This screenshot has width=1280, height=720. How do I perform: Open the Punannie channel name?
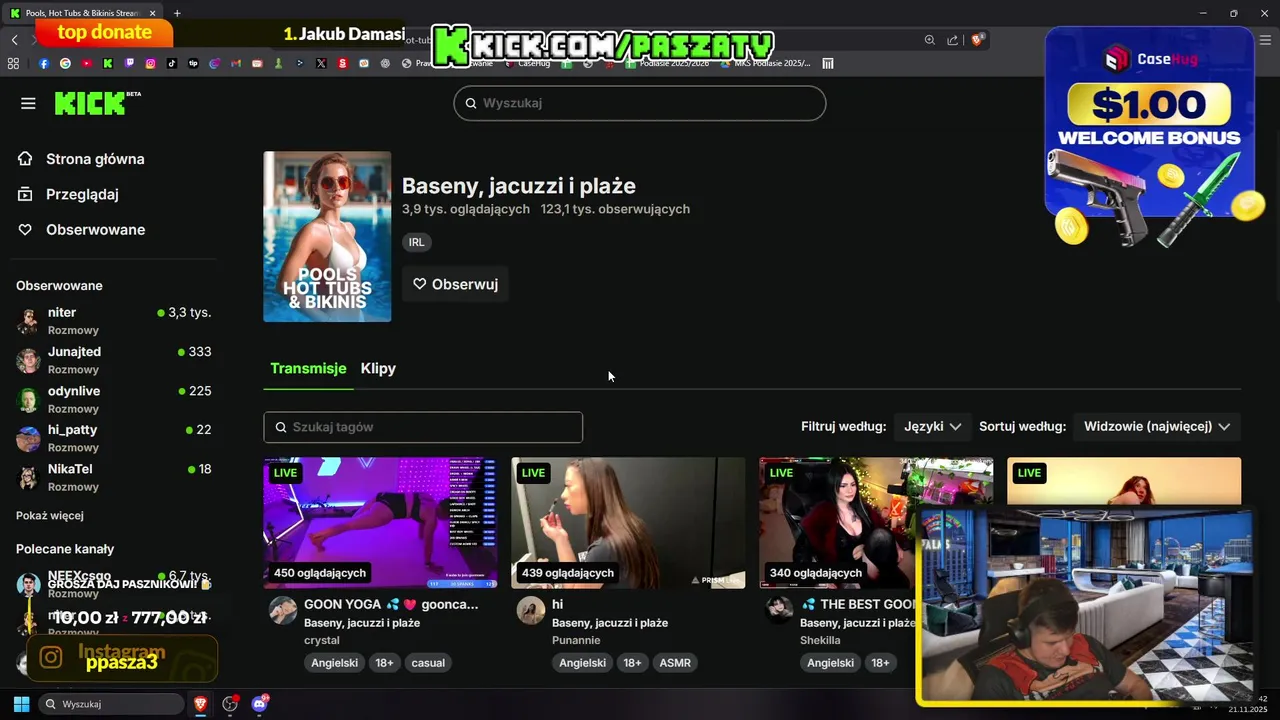pyautogui.click(x=576, y=640)
